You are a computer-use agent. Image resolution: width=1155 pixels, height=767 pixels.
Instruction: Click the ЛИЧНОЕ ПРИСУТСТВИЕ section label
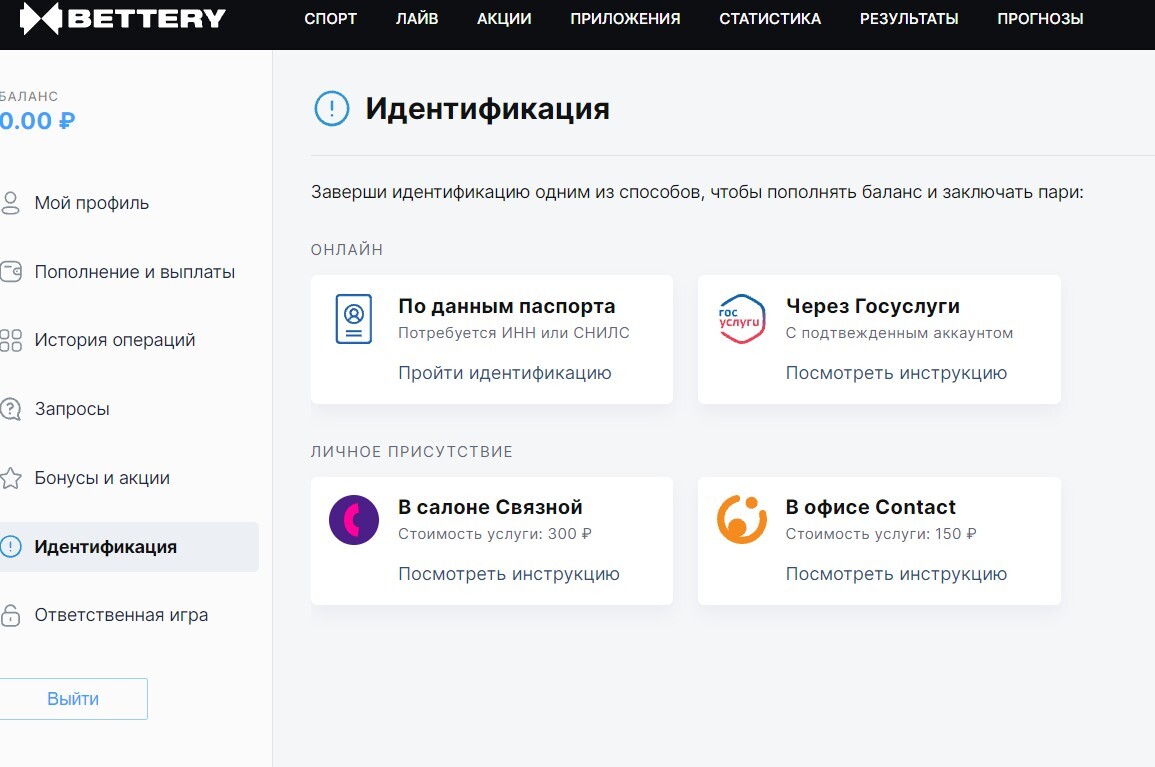[412, 452]
